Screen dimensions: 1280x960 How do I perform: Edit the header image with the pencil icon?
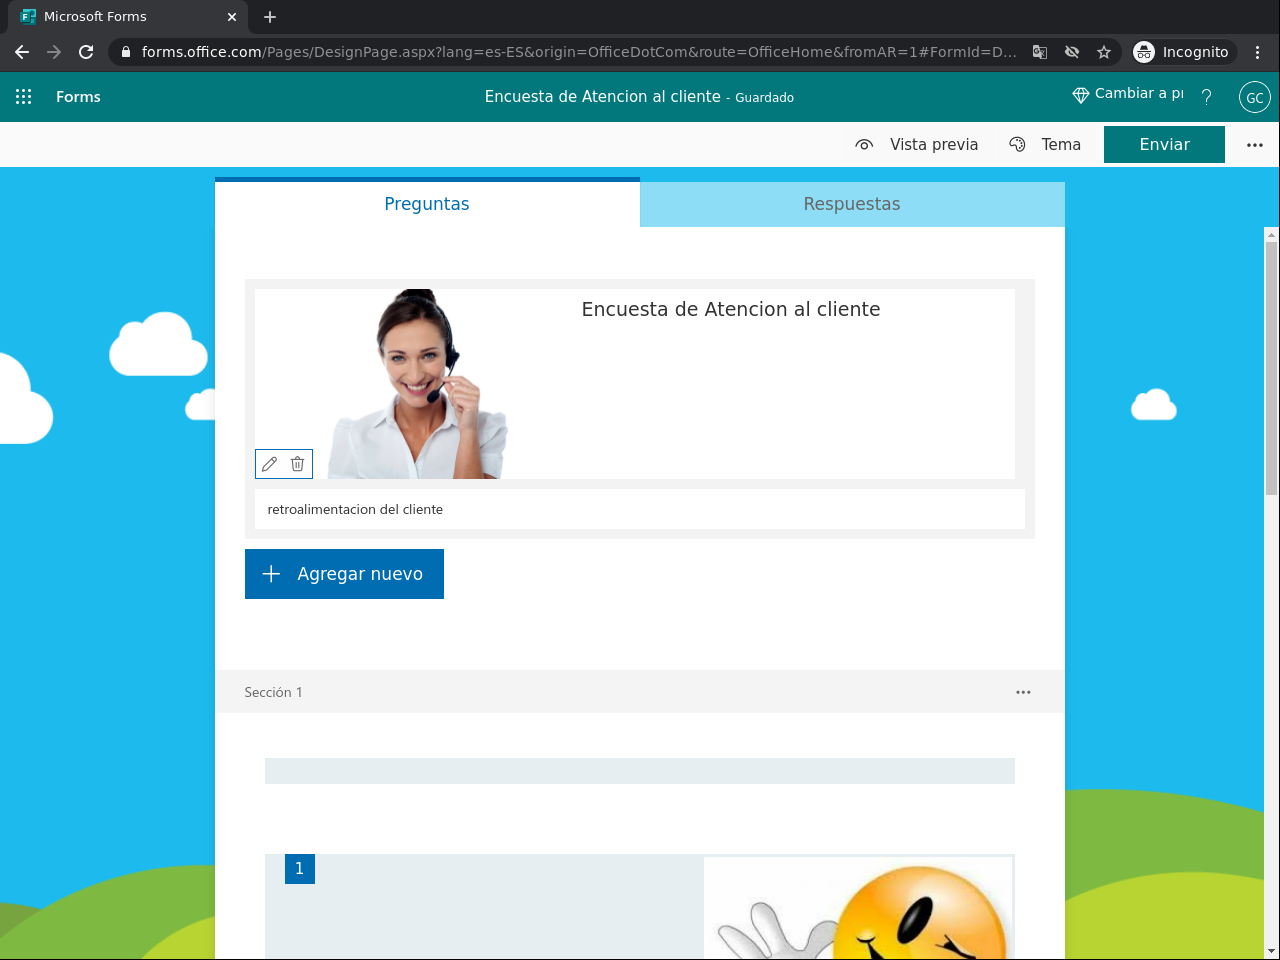[x=269, y=464]
